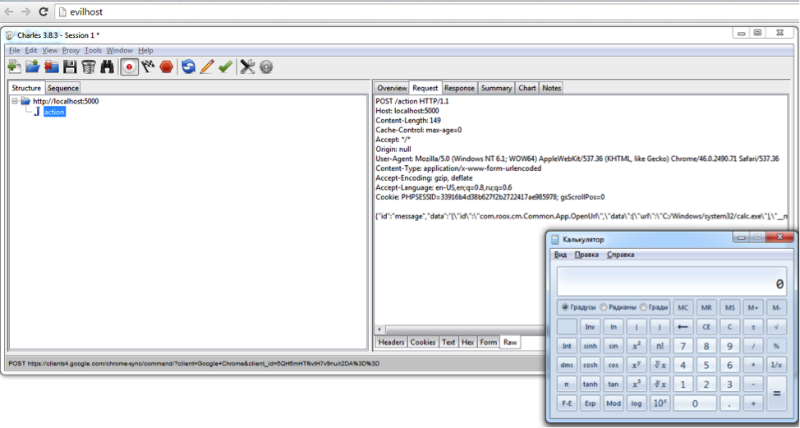Switch to the Chart tab
The image size is (800, 428).
point(527,88)
